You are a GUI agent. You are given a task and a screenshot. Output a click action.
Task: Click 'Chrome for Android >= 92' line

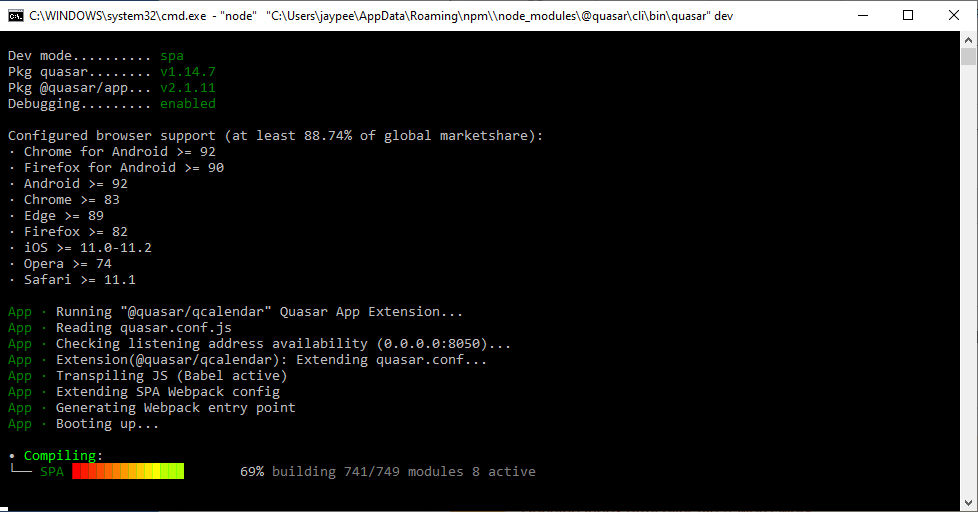pyautogui.click(x=112, y=152)
